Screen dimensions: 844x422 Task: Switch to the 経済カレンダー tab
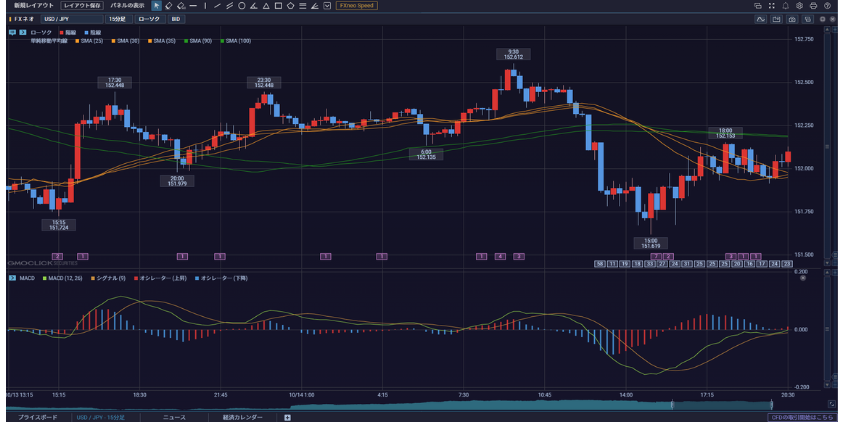243,416
